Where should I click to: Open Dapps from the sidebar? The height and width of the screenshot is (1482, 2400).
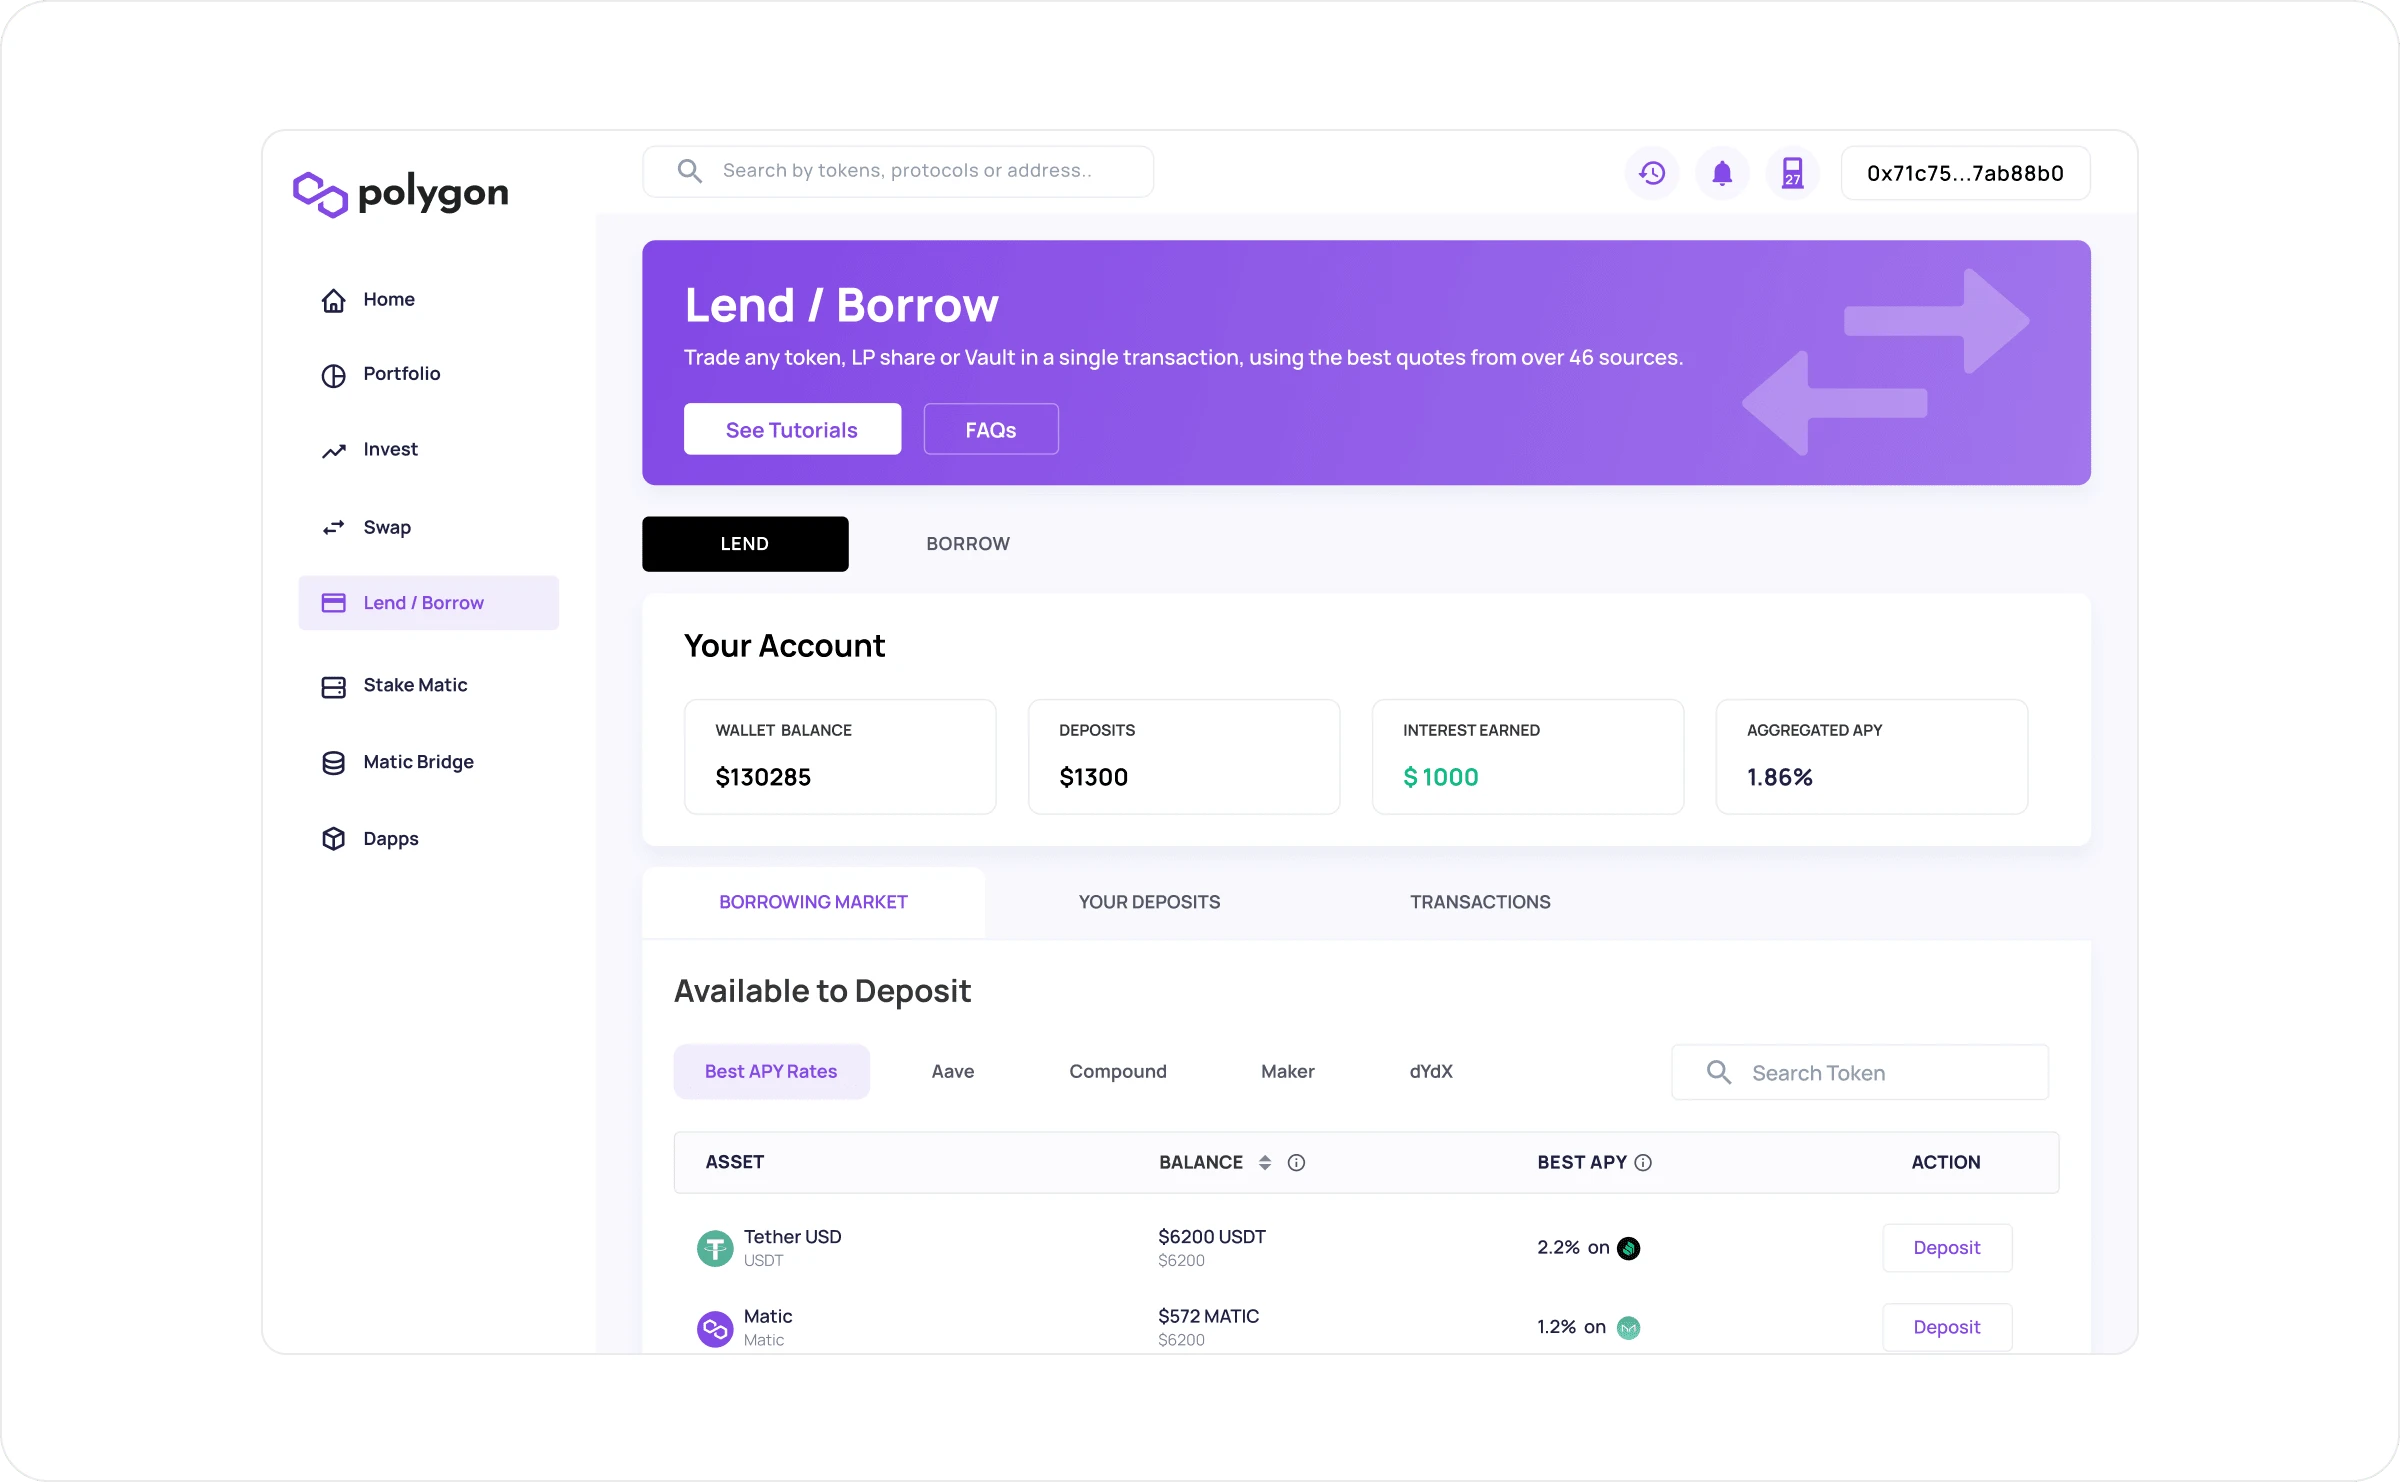pos(391,839)
